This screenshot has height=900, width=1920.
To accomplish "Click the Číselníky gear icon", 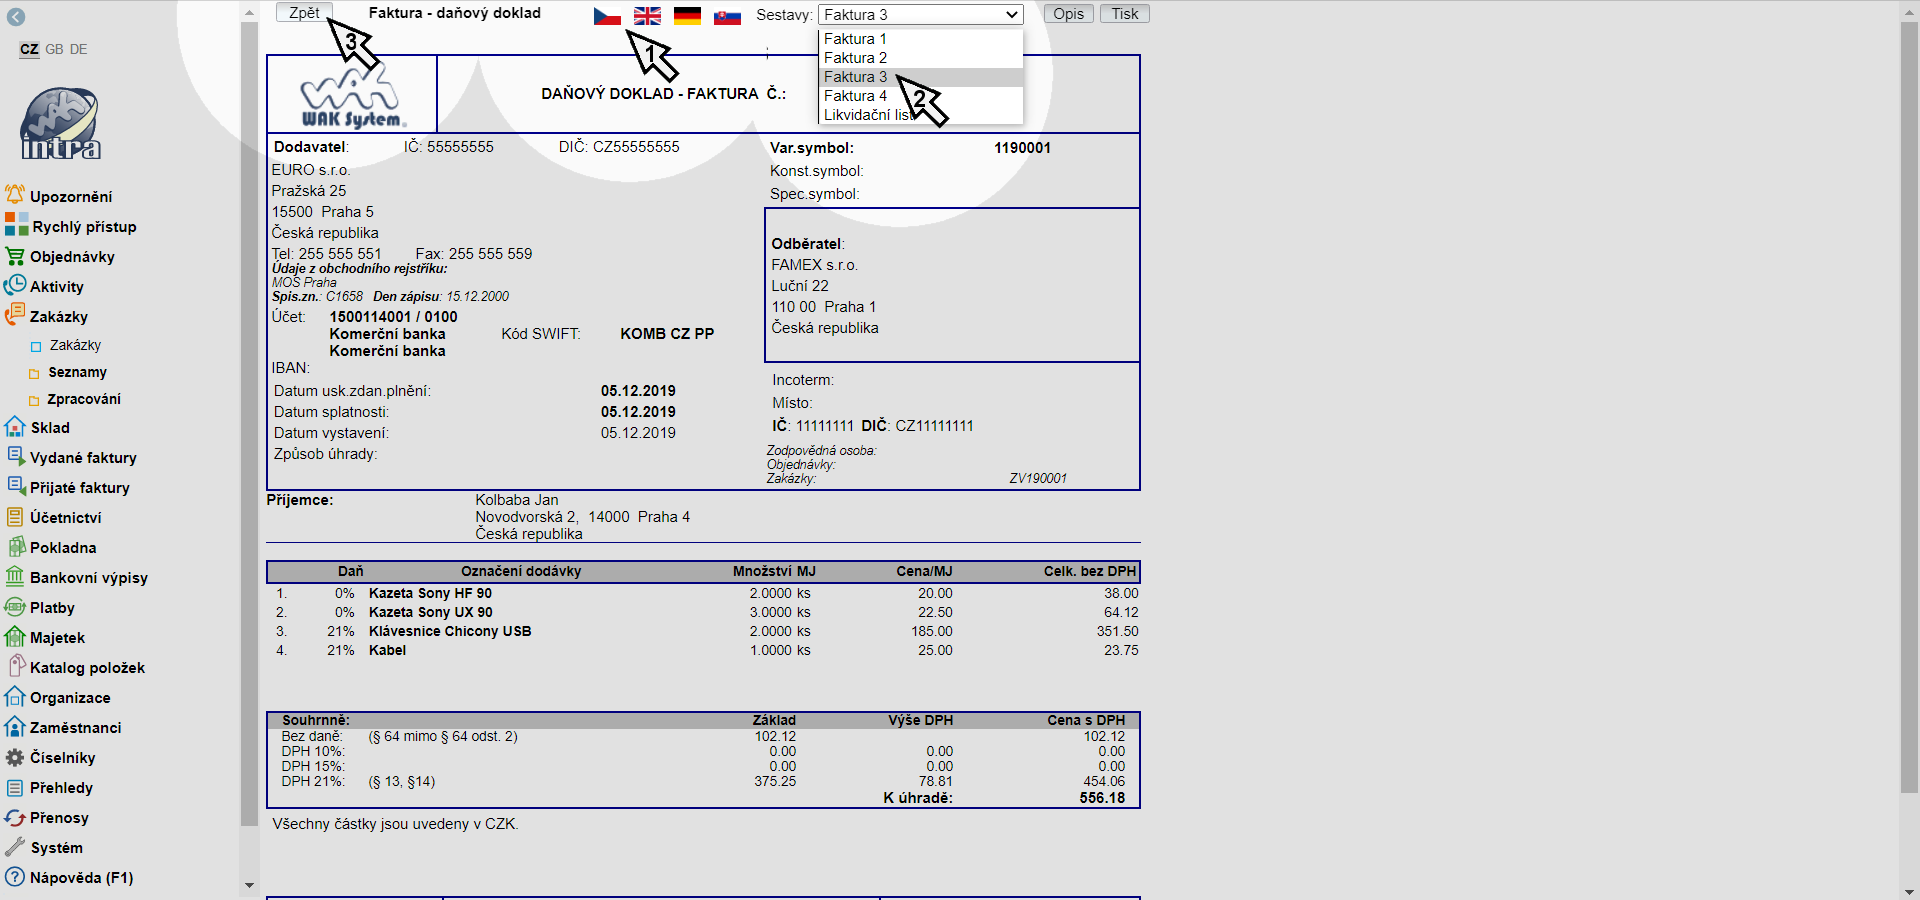I will click(x=15, y=757).
